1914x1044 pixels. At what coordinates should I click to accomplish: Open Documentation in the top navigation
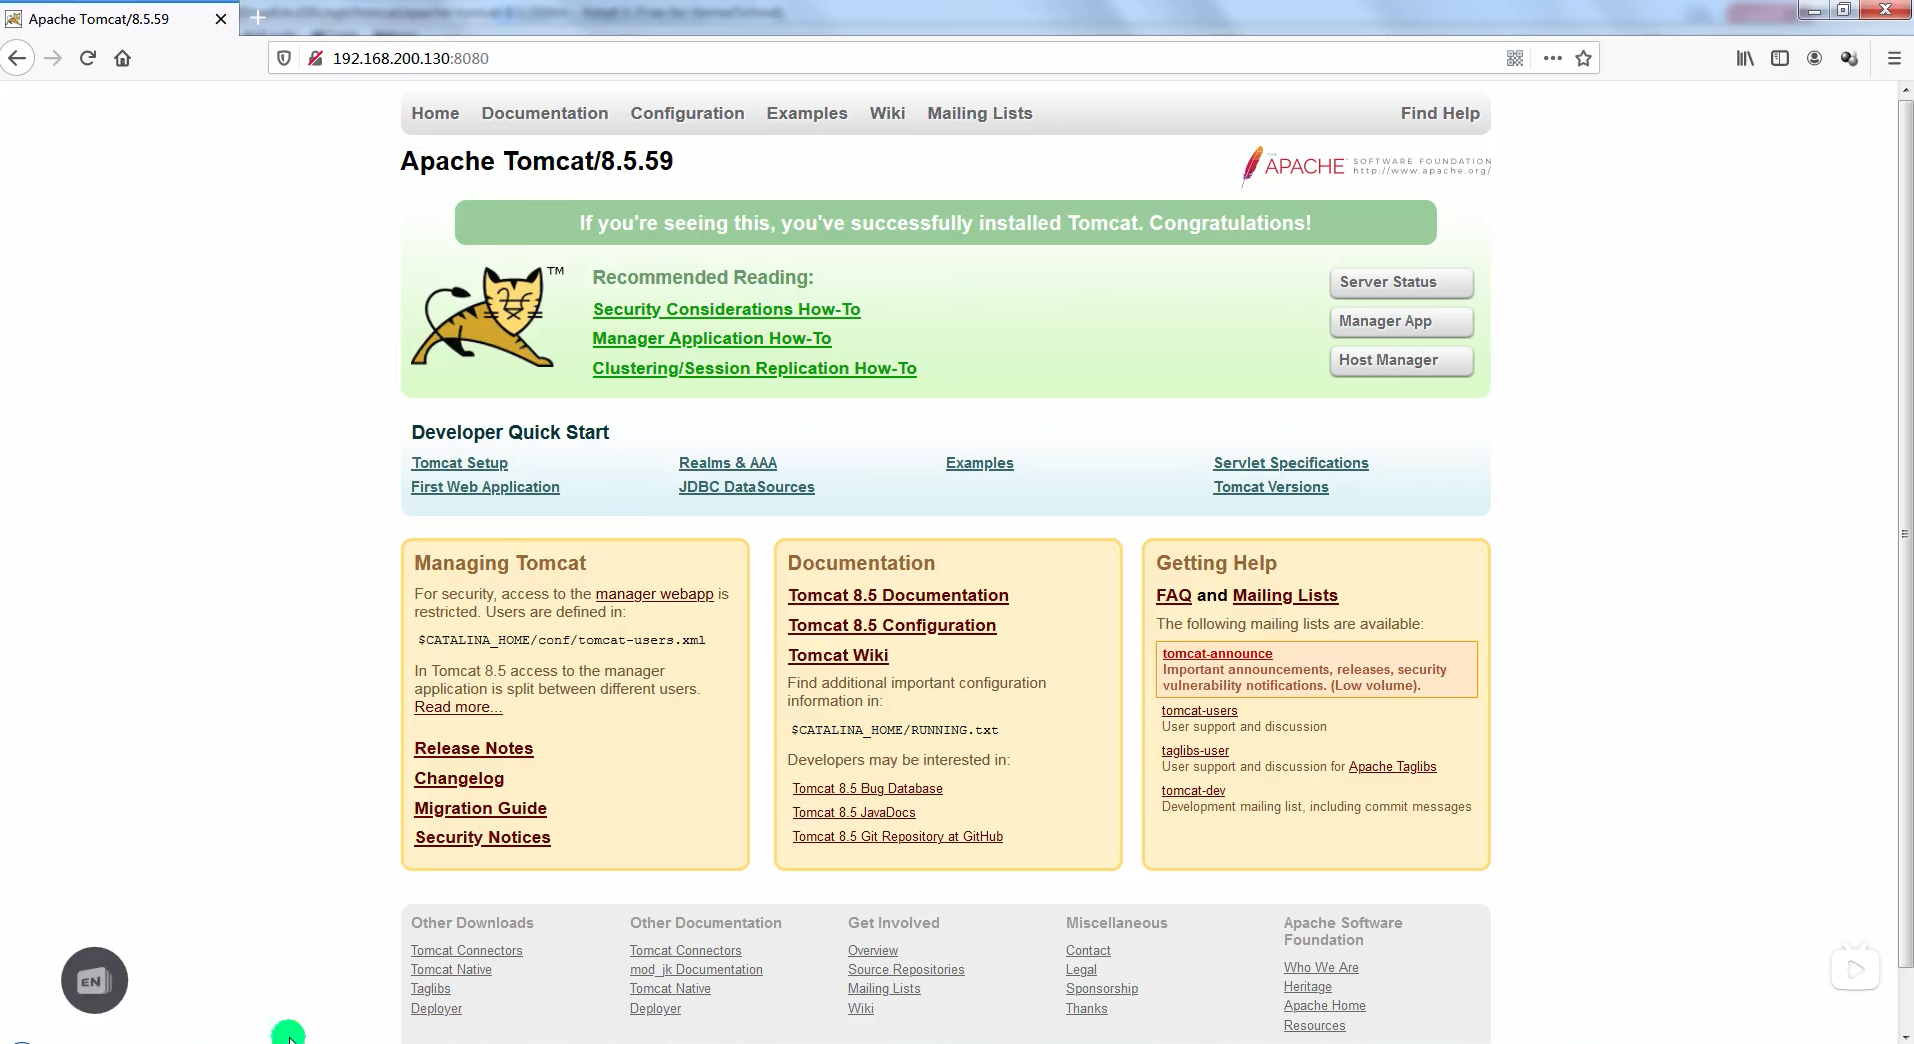545,113
